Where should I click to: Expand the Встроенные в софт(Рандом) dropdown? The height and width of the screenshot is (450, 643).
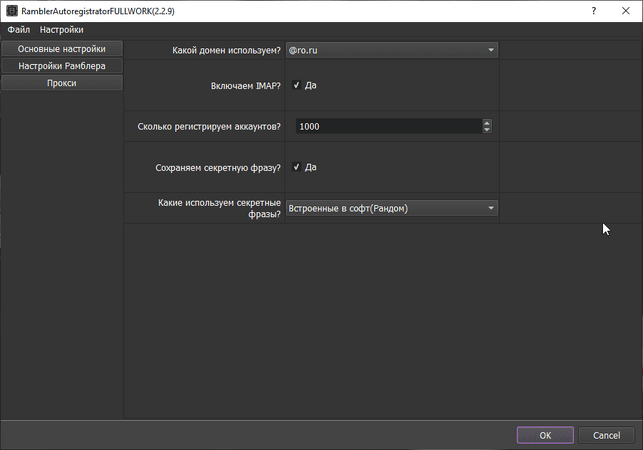(391, 208)
